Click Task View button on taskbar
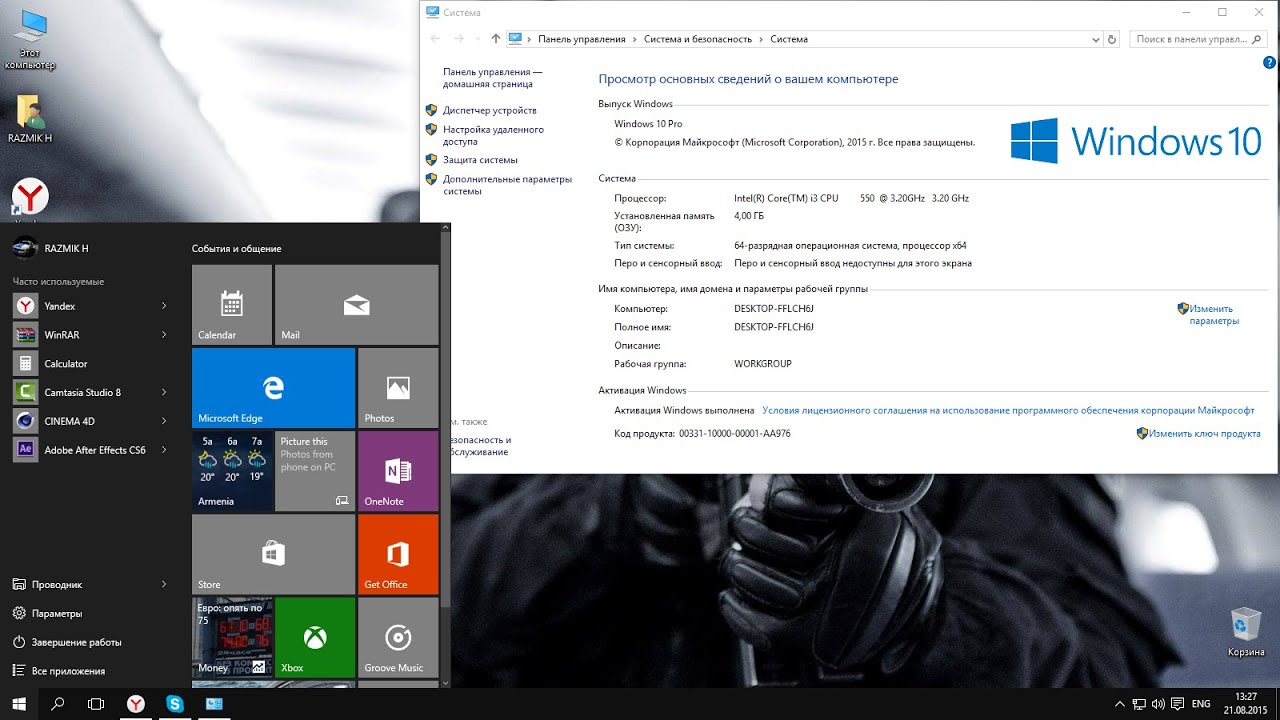Screen dimensions: 1280x720 click(x=96, y=704)
